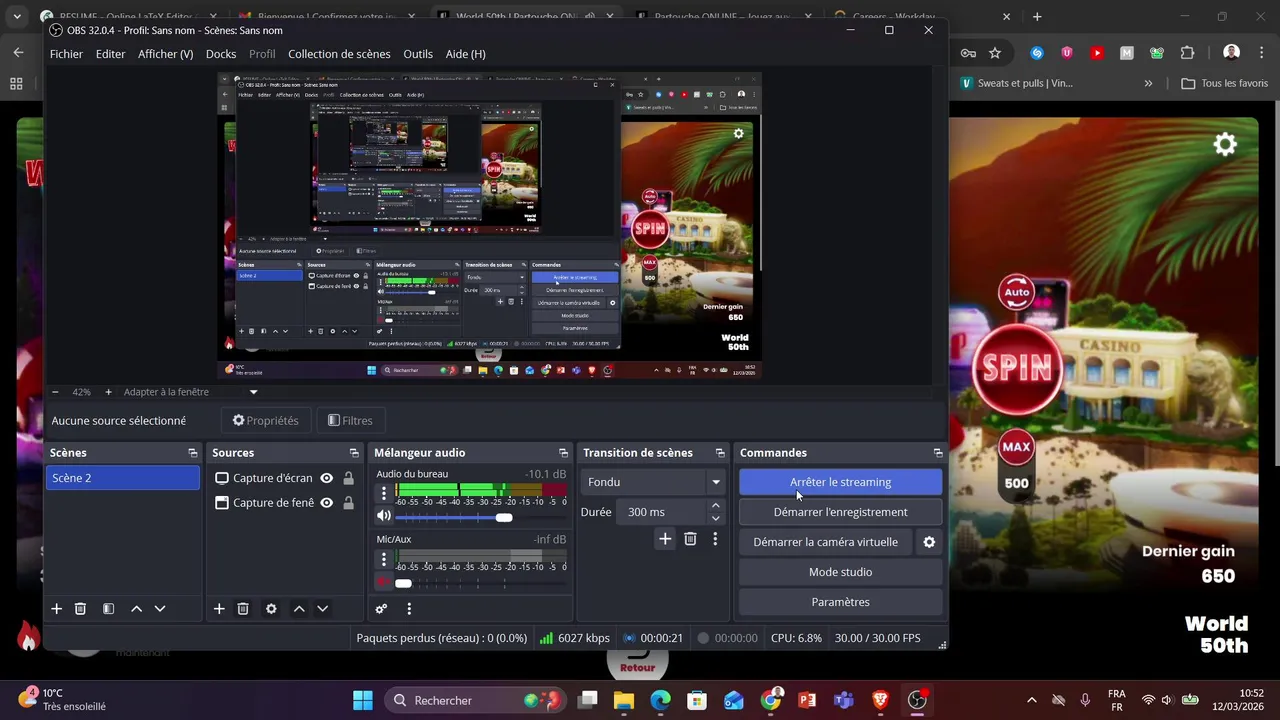Open scene filters icon in Scènes panel
1280x720 pixels.
pyautogui.click(x=108, y=608)
